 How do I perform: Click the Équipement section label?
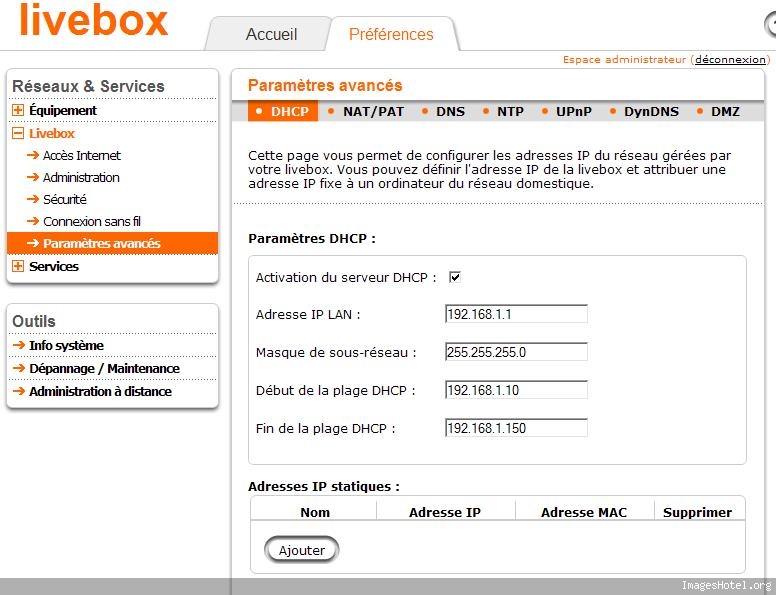(x=63, y=110)
